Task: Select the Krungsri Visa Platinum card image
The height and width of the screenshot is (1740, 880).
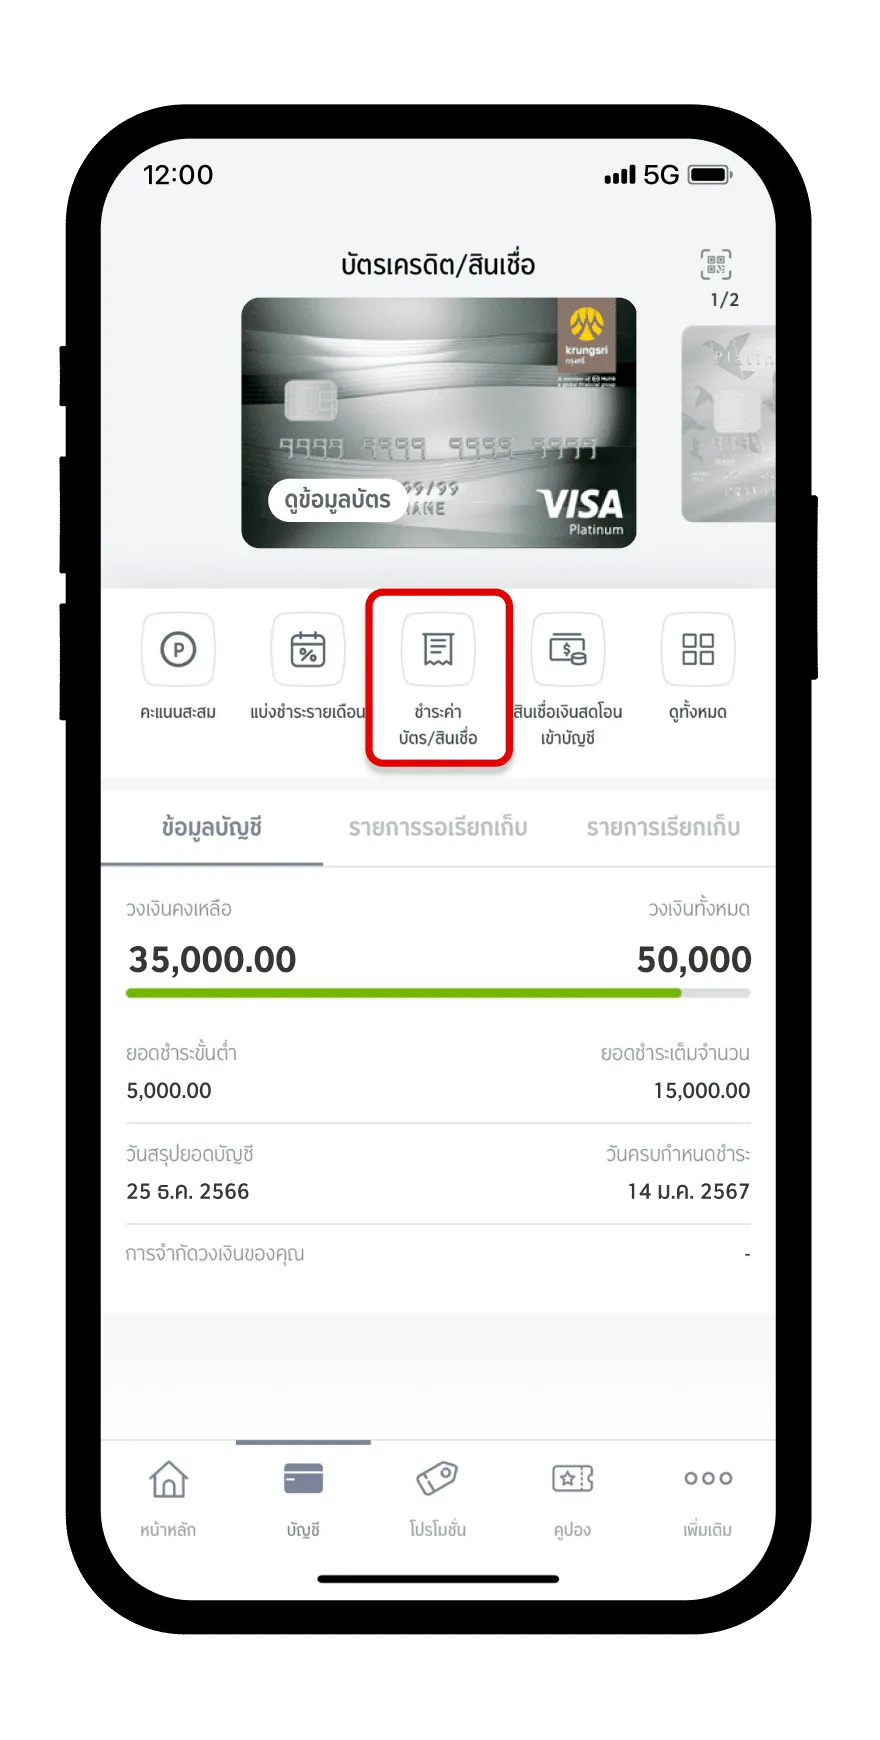Action: [x=438, y=422]
